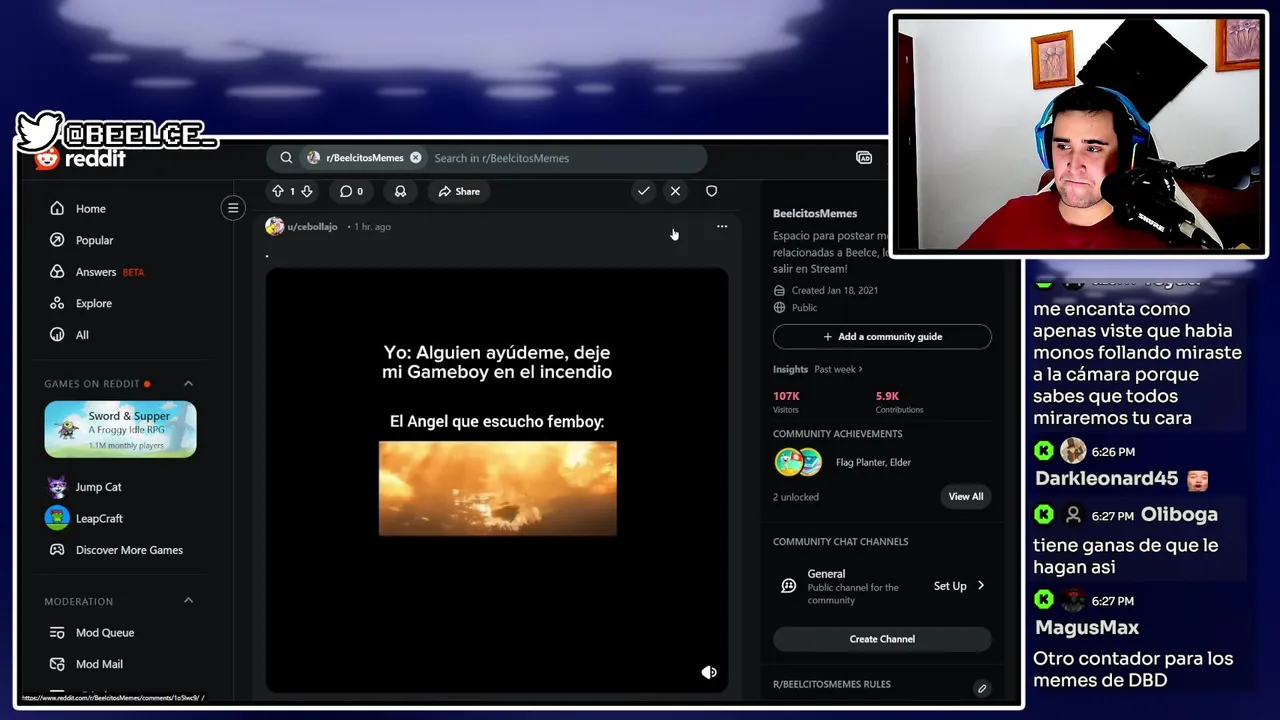Approve the post with checkmark icon
This screenshot has height=720, width=1280.
point(643,191)
